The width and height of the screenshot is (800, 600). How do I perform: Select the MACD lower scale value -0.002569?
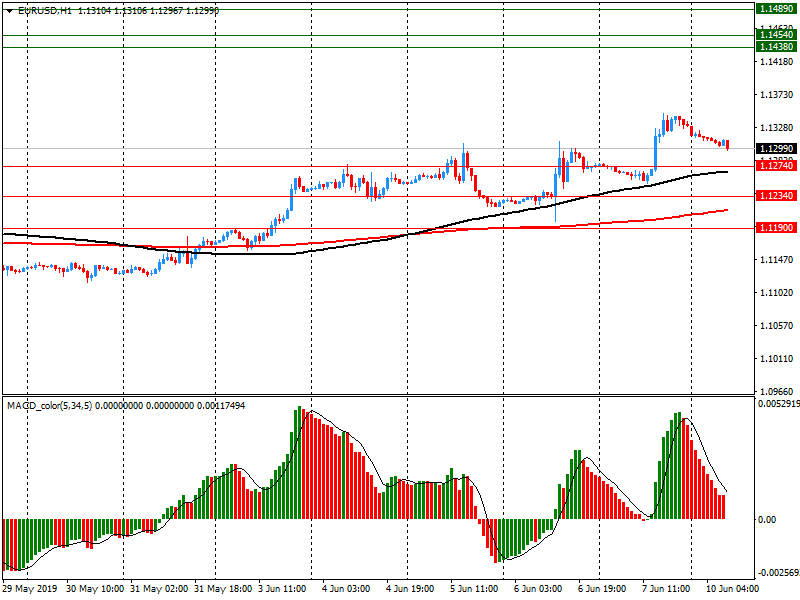point(779,572)
